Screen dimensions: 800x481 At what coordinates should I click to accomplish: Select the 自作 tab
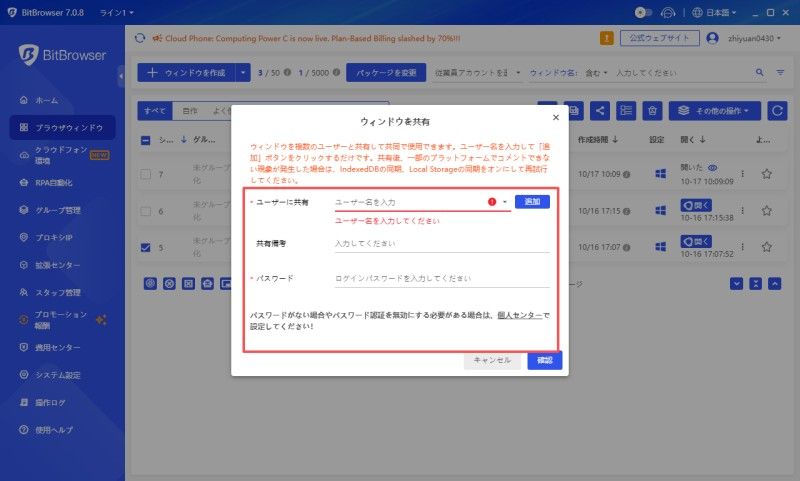(x=190, y=111)
